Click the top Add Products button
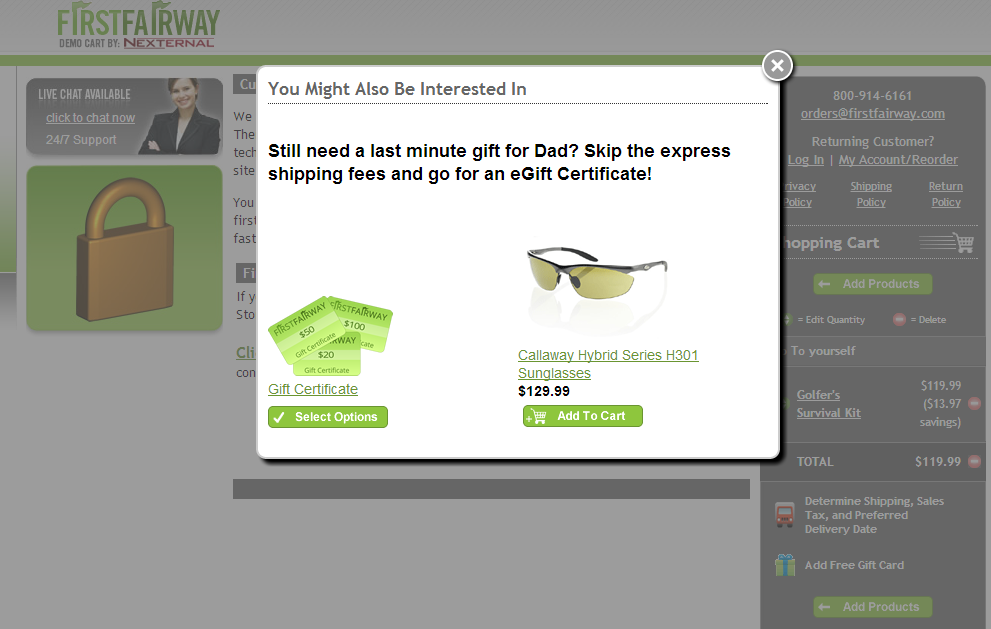 pos(872,284)
